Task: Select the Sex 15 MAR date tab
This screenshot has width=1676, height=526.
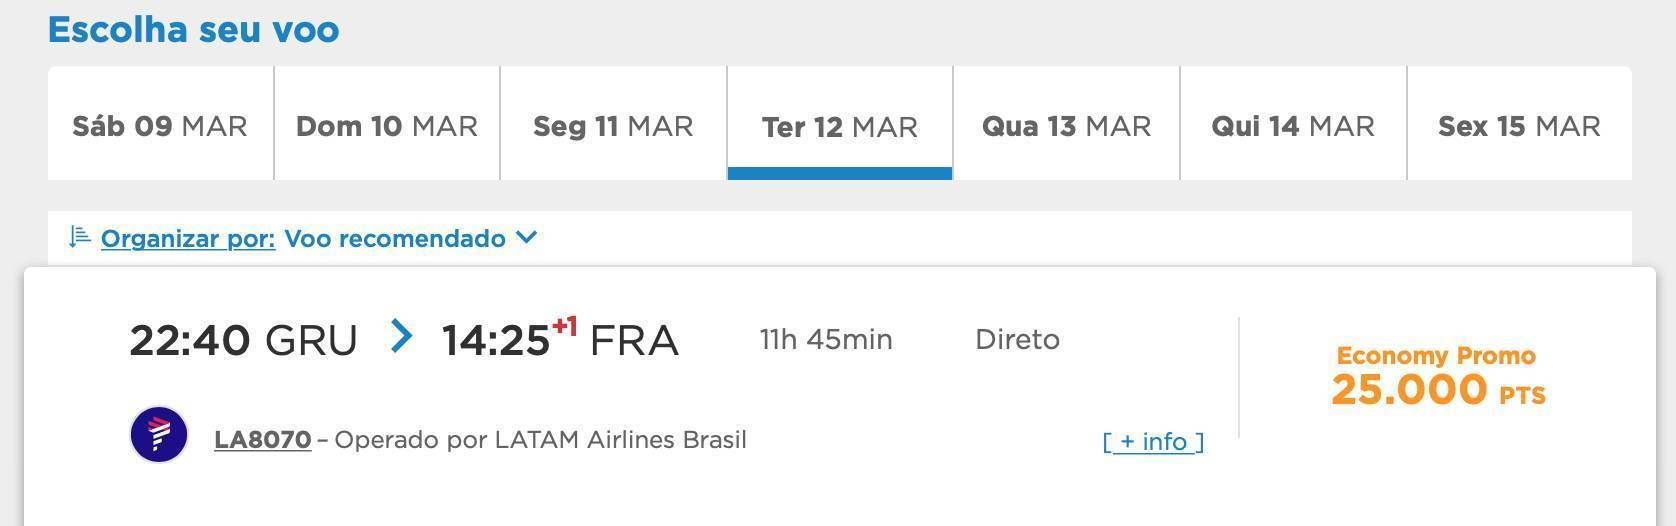Action: click(x=1520, y=124)
